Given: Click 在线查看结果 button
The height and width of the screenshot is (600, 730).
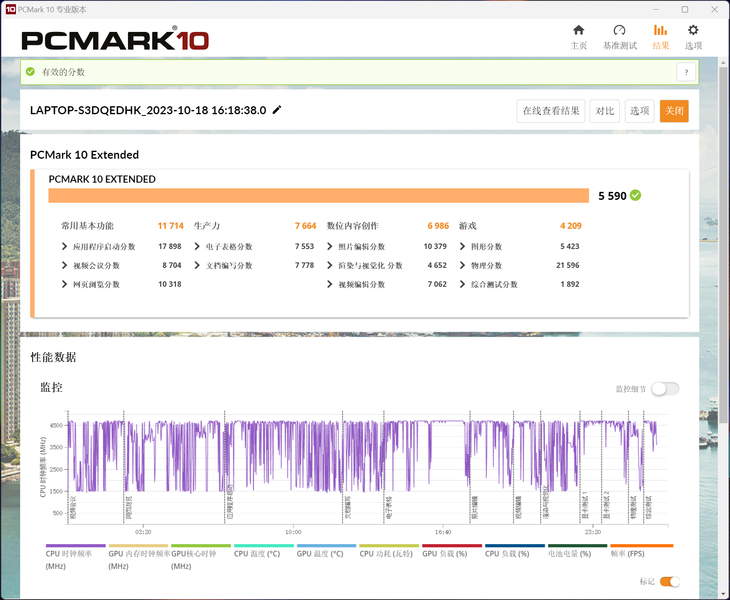Looking at the screenshot, I should click(551, 111).
